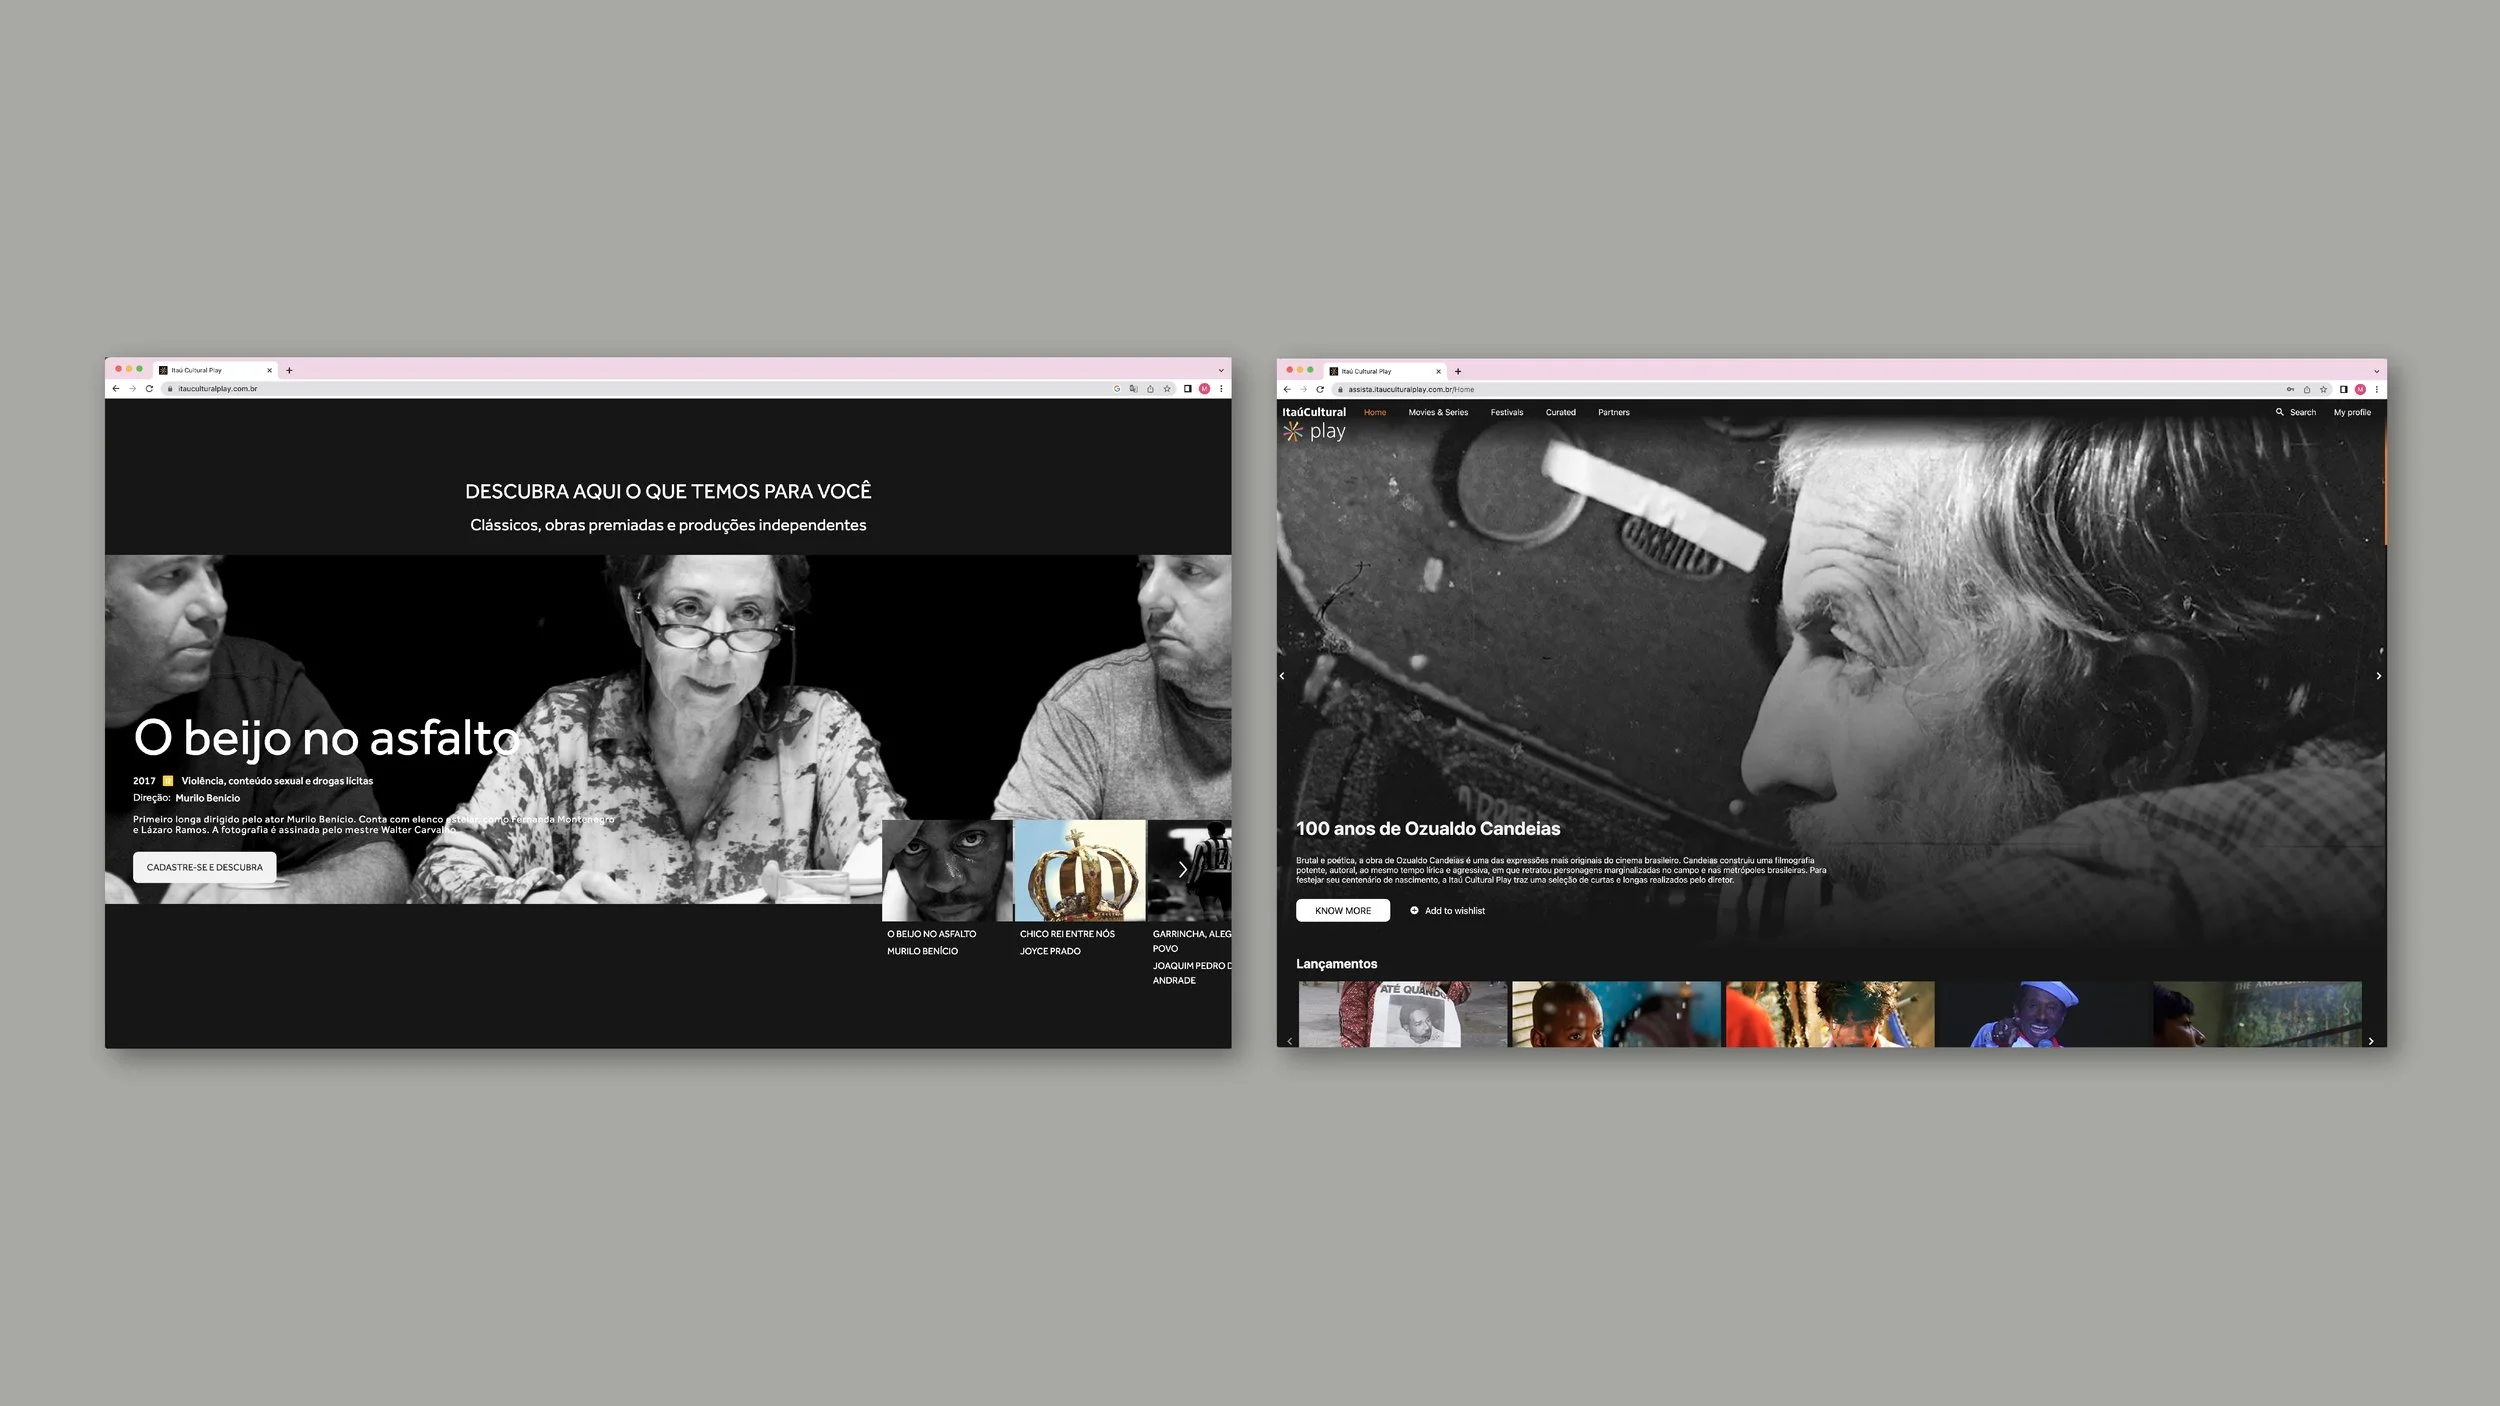Switch to the Curated section
Viewport: 2500px width, 1406px height.
pyautogui.click(x=1560, y=412)
